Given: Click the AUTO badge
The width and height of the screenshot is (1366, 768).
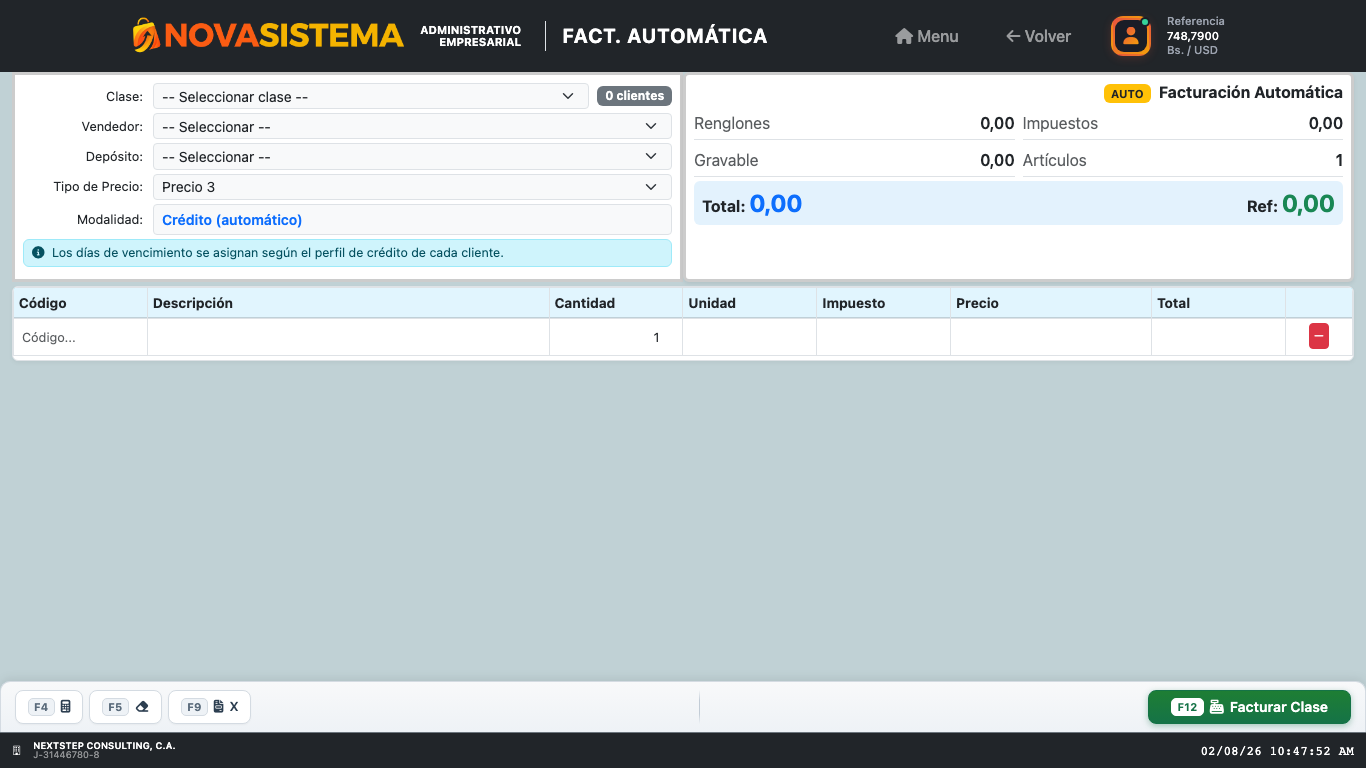Looking at the screenshot, I should click(1127, 94).
